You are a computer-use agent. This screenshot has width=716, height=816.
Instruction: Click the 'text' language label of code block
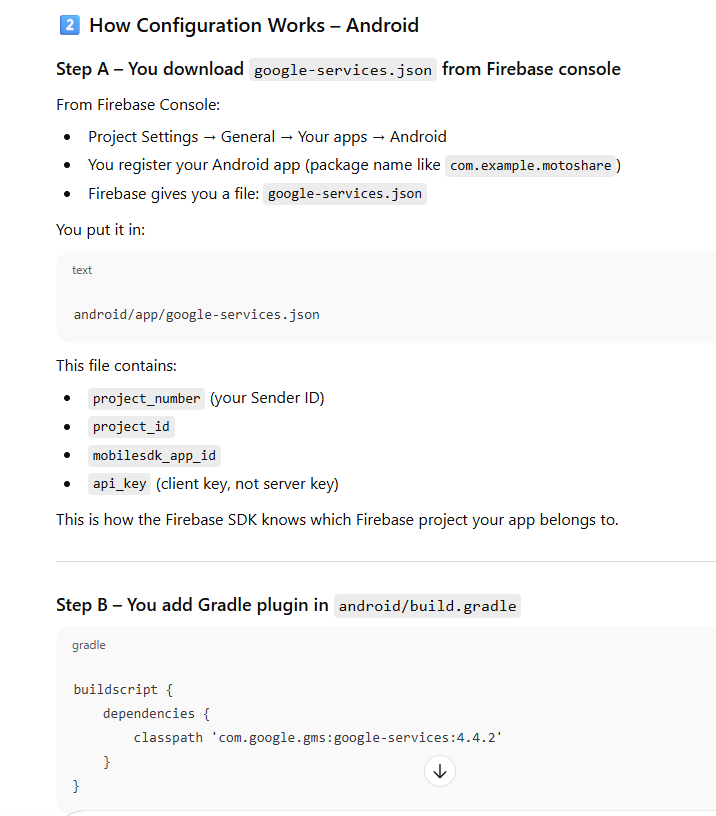coord(82,270)
